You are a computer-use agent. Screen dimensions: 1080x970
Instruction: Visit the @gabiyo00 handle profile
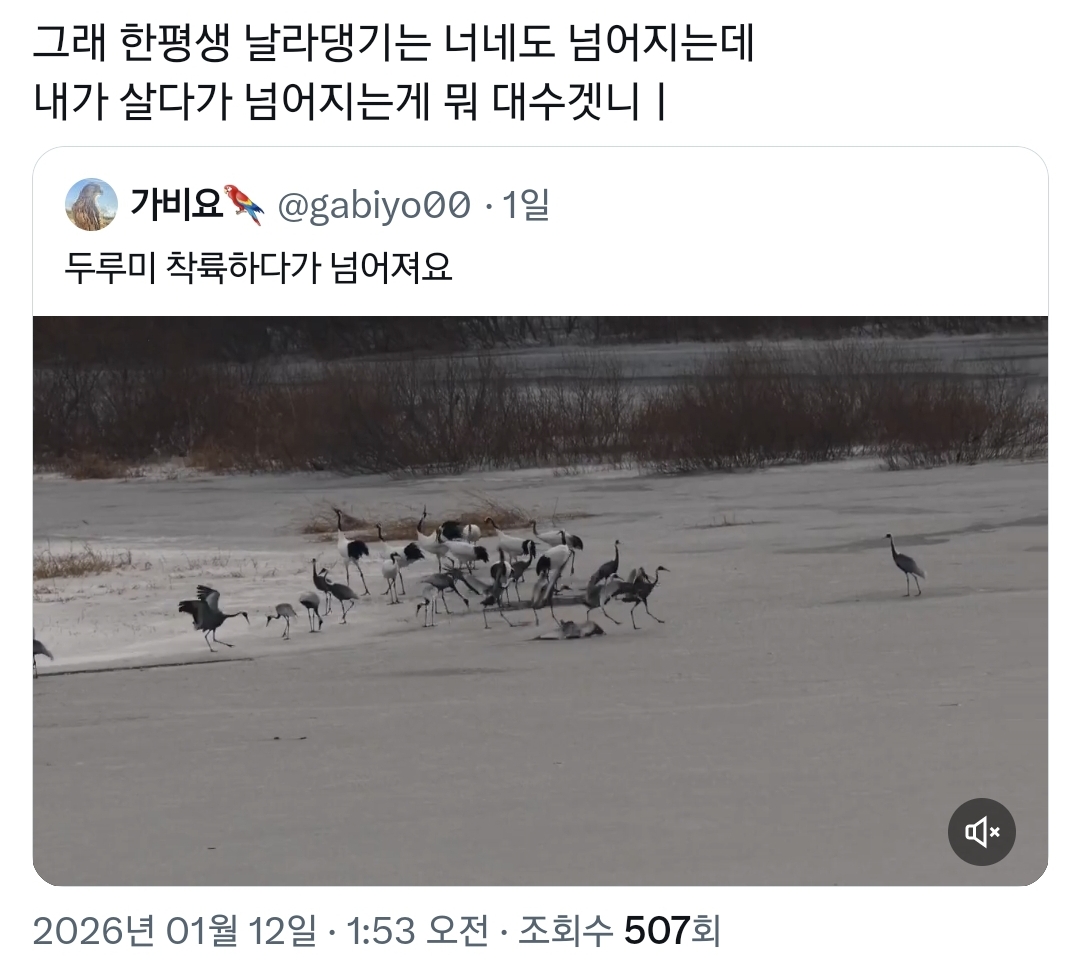pyautogui.click(x=374, y=205)
